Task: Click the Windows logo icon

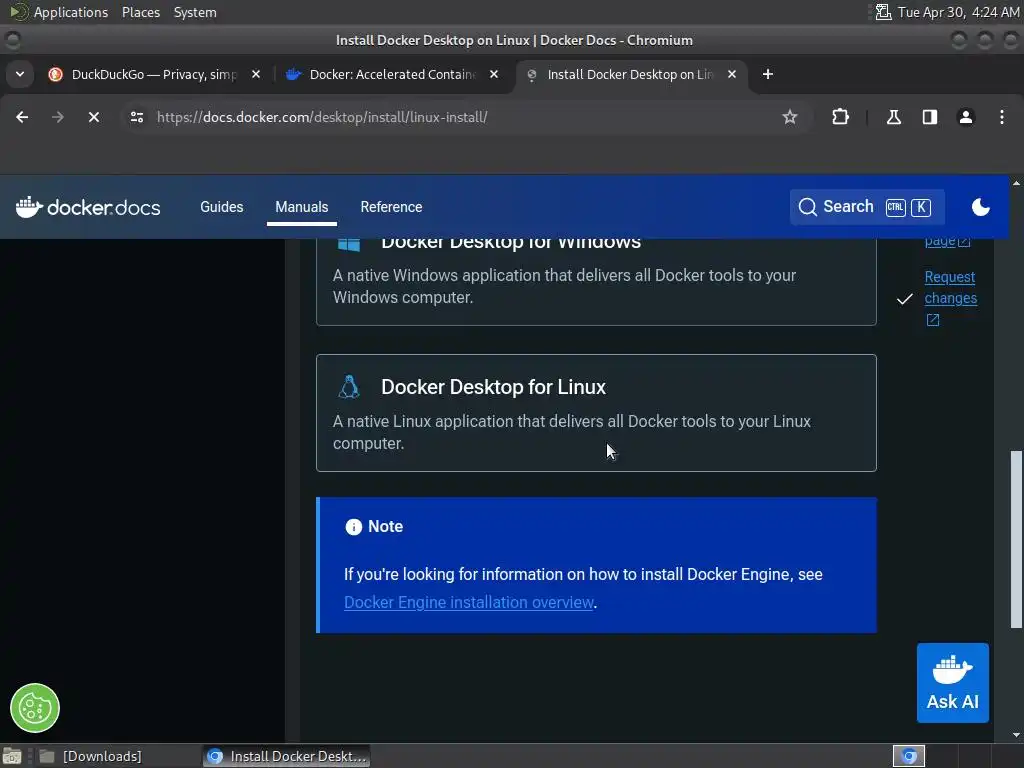Action: pyautogui.click(x=349, y=244)
